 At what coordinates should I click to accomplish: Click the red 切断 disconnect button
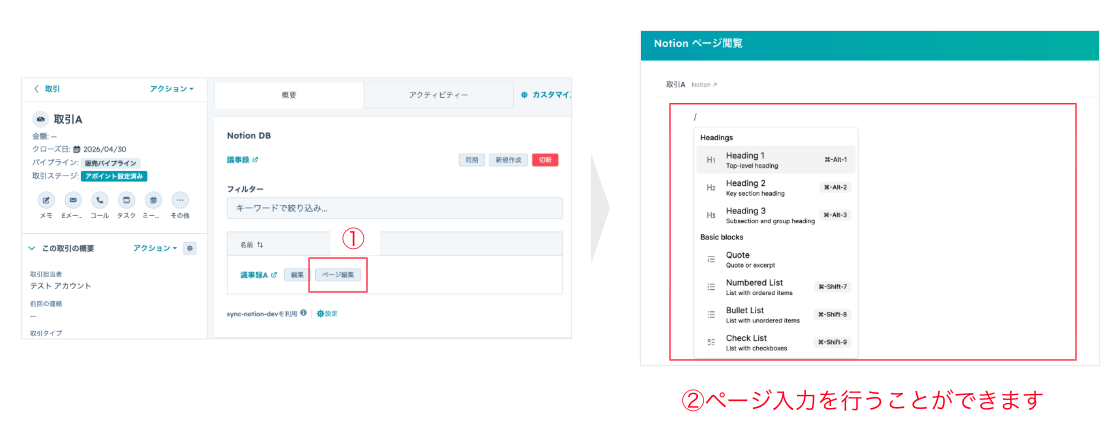click(x=545, y=160)
